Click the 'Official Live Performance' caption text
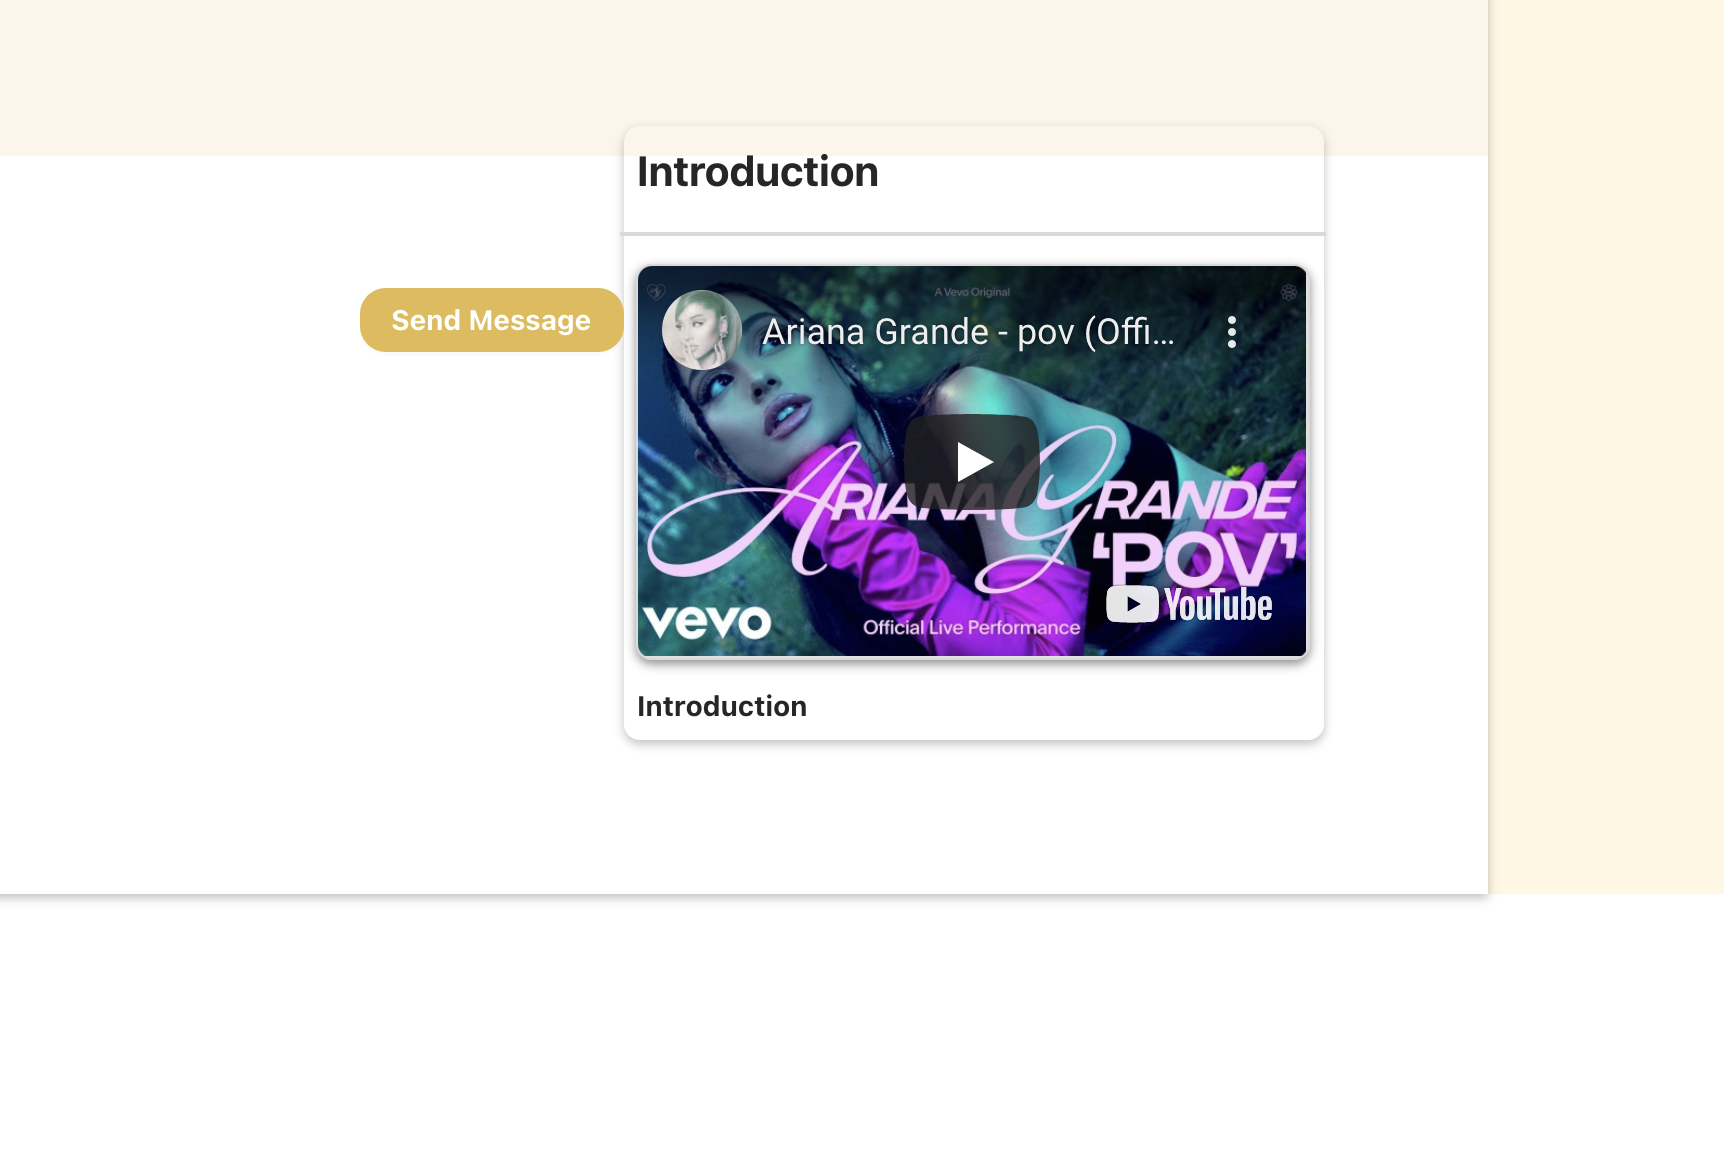Screen dimensions: 1724x1152 coord(972,628)
